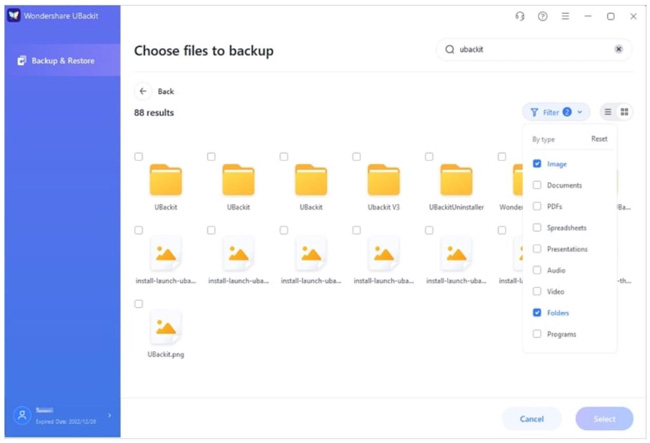650x443 pixels.
Task: Click the Choose files to backup heading
Action: tap(204, 51)
